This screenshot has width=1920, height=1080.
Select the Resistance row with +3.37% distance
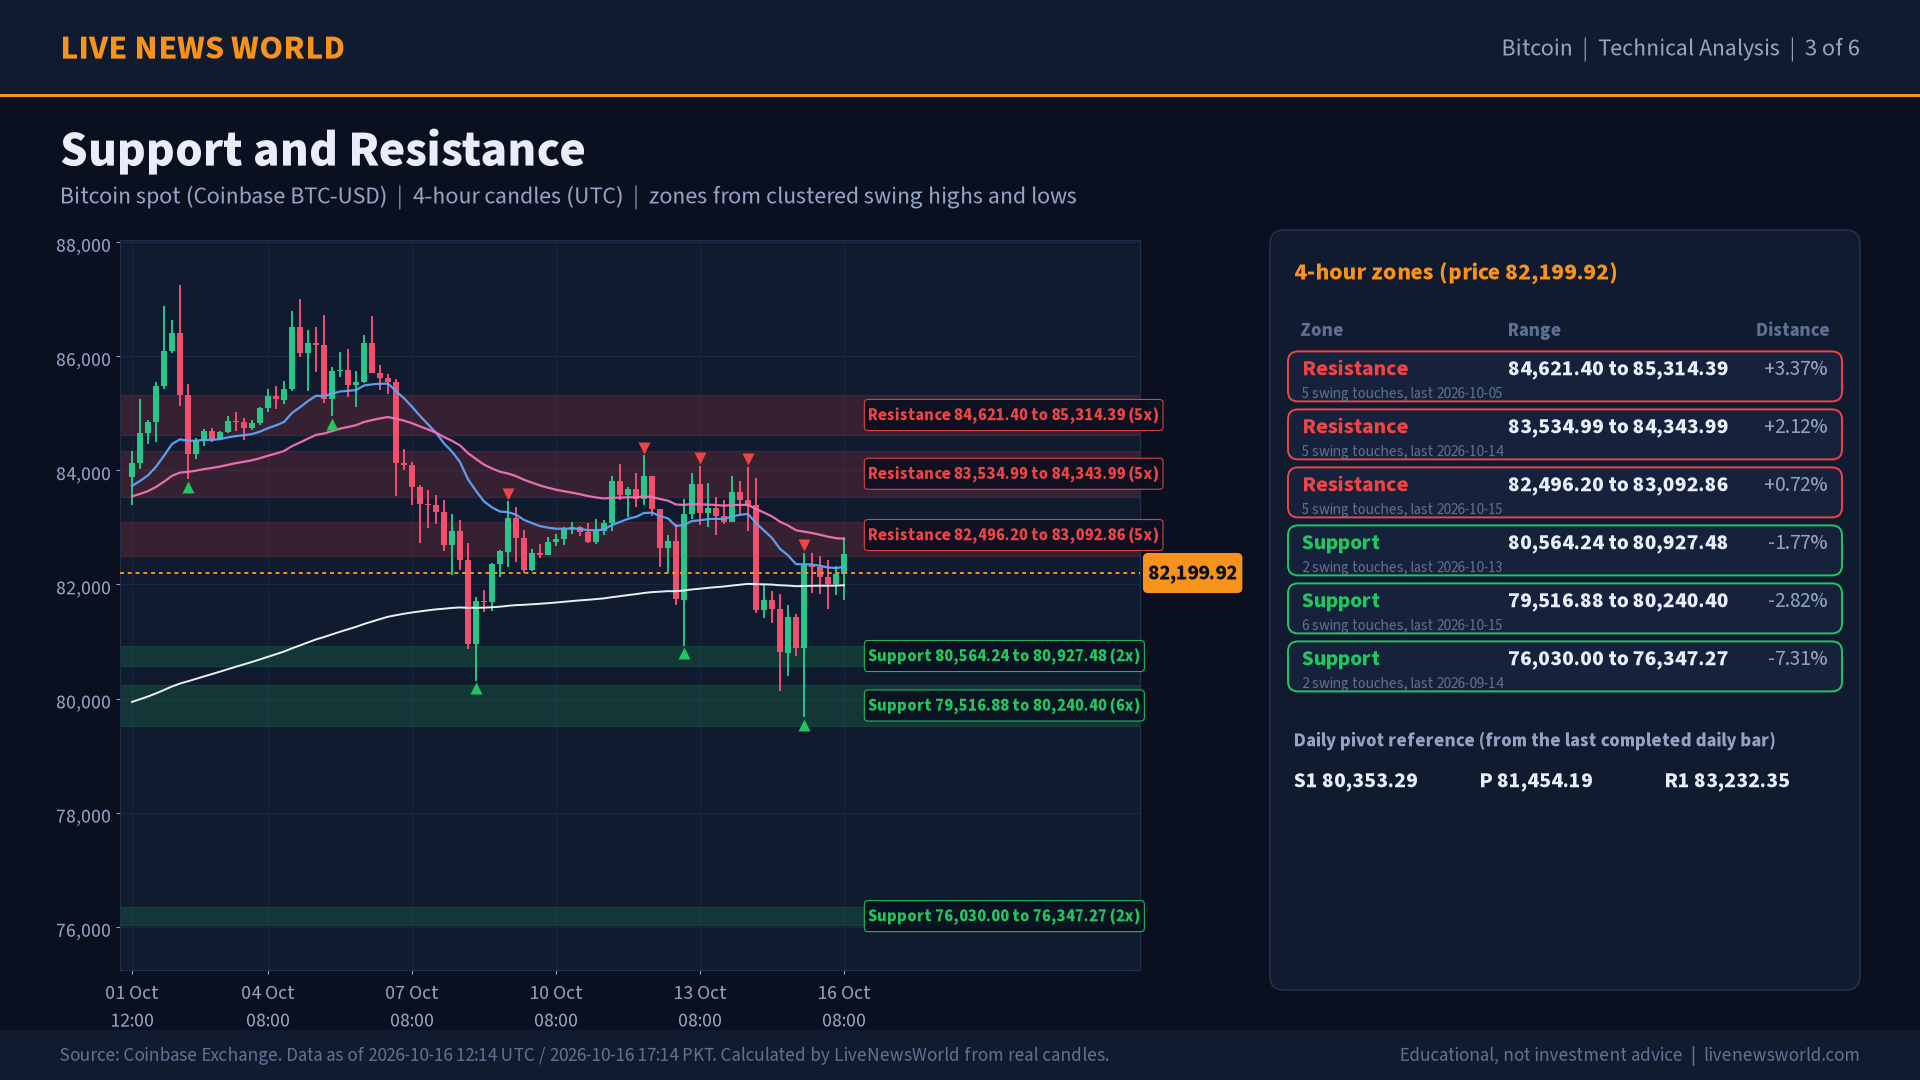coord(1565,377)
